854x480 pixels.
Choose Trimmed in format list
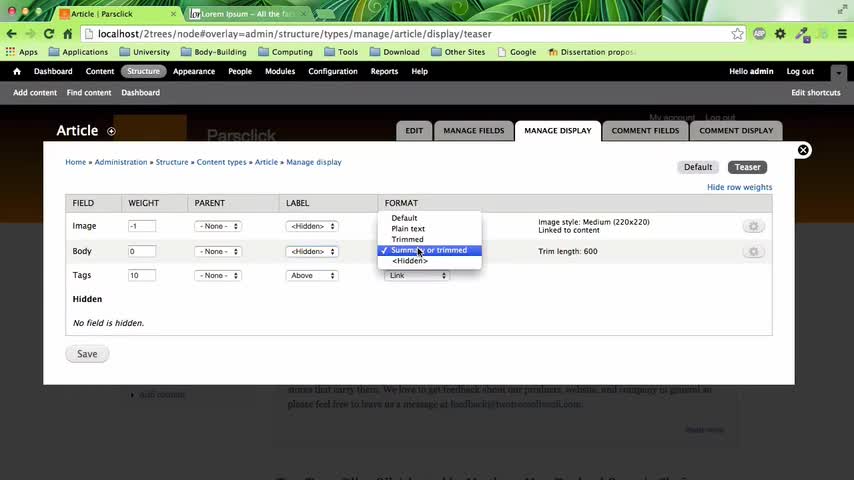(x=429, y=239)
